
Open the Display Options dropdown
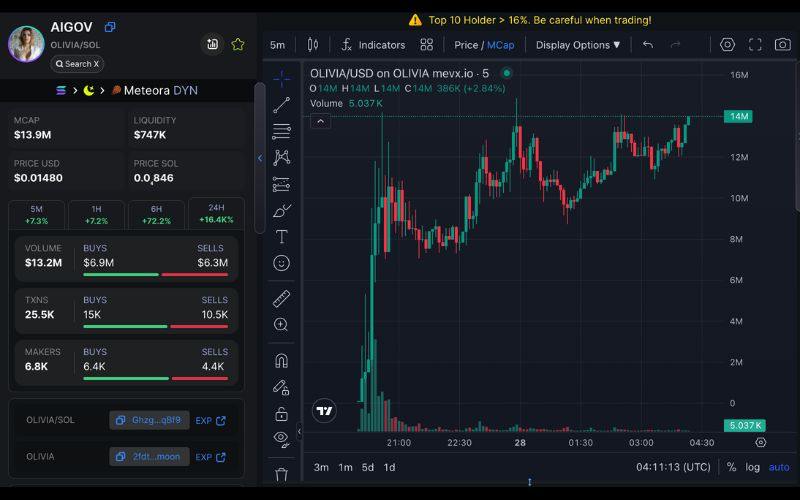click(x=578, y=45)
